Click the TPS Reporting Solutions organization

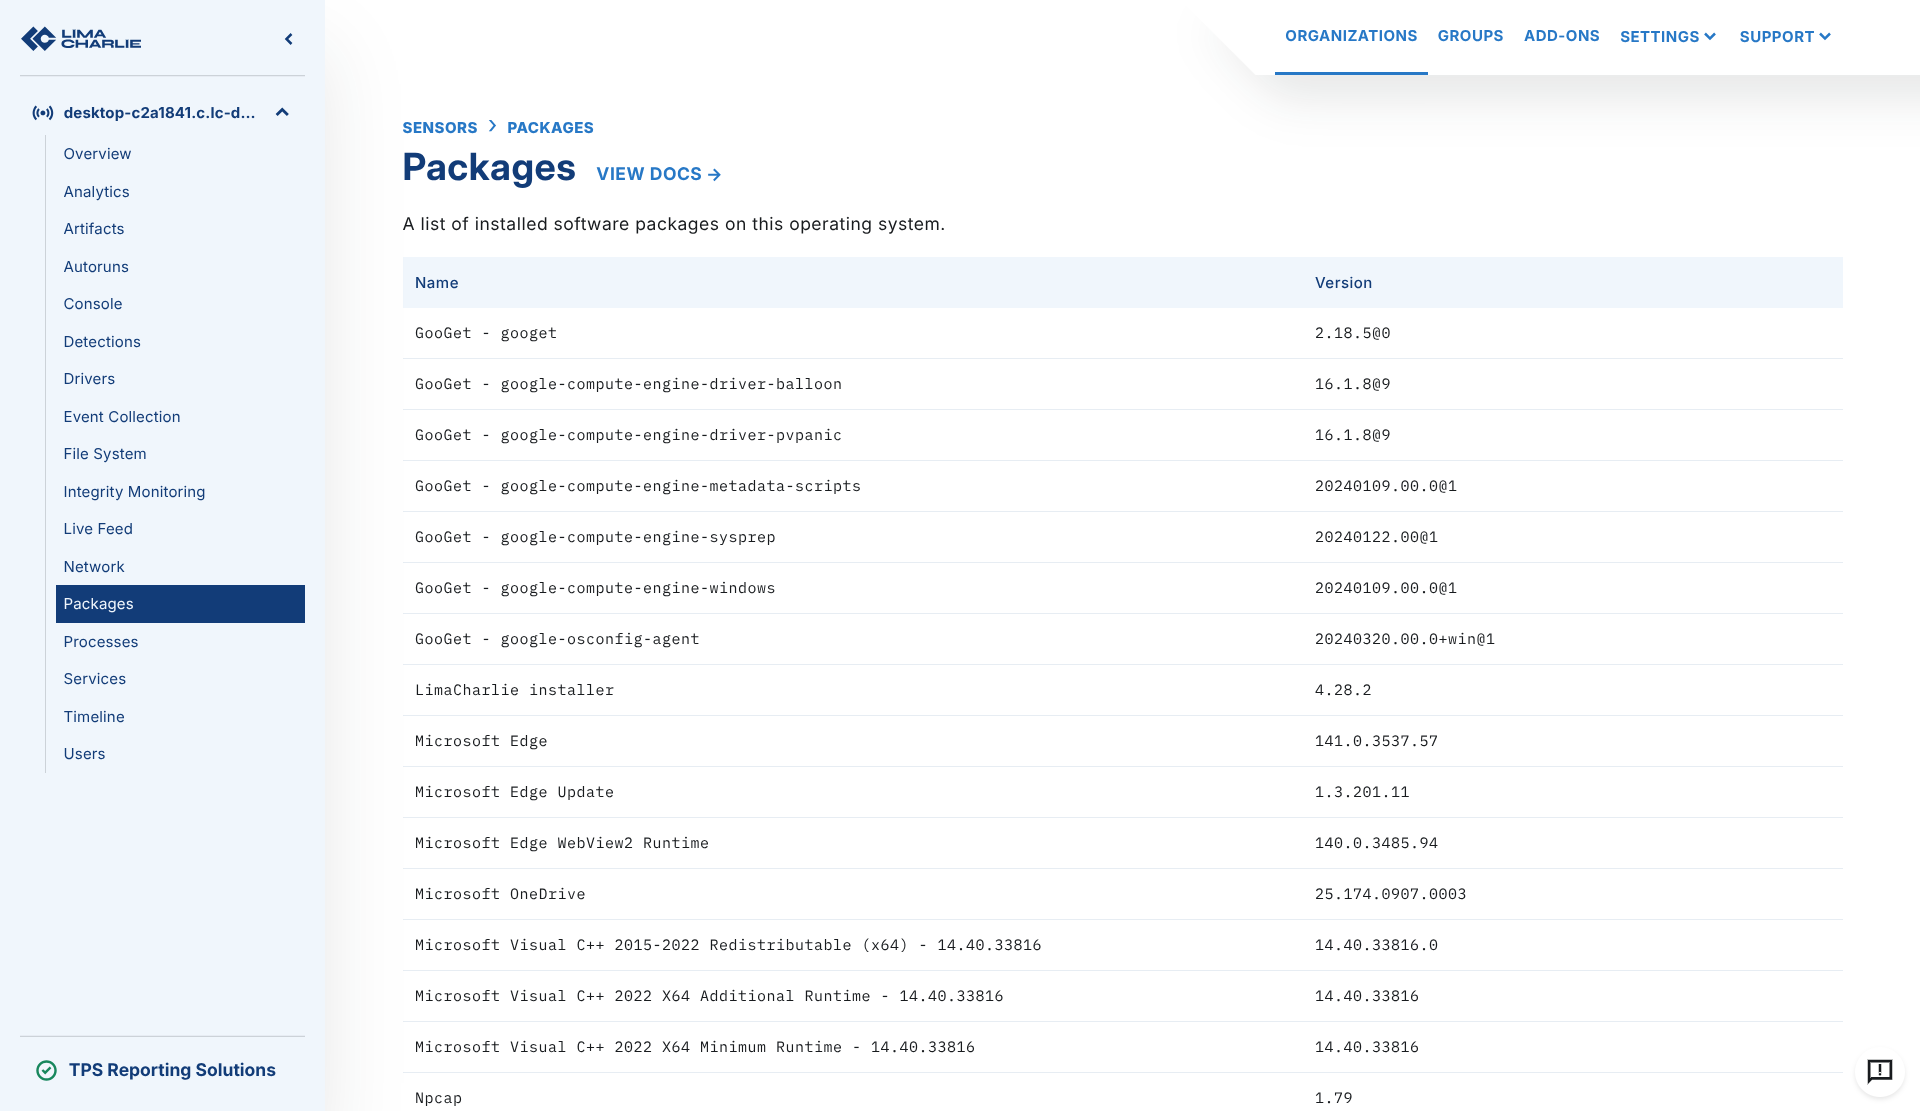[172, 1070]
